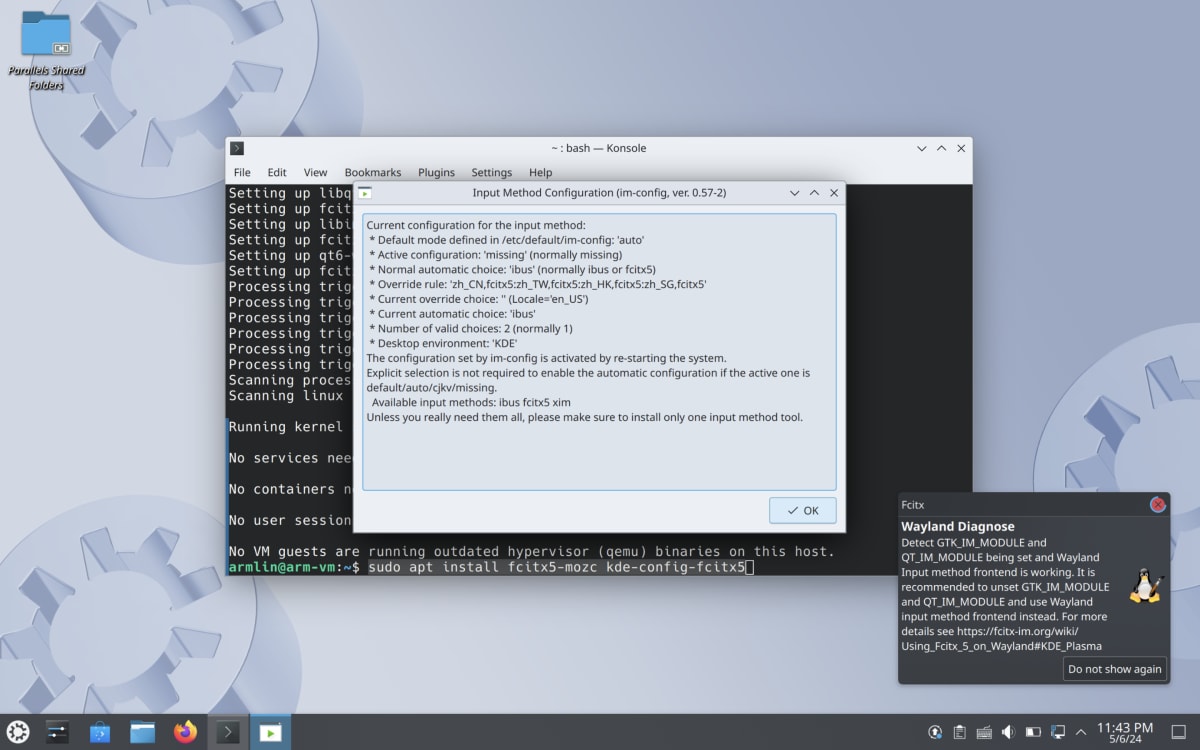Minimize the Konsole window
This screenshot has height=750, width=1200.
(x=921, y=148)
